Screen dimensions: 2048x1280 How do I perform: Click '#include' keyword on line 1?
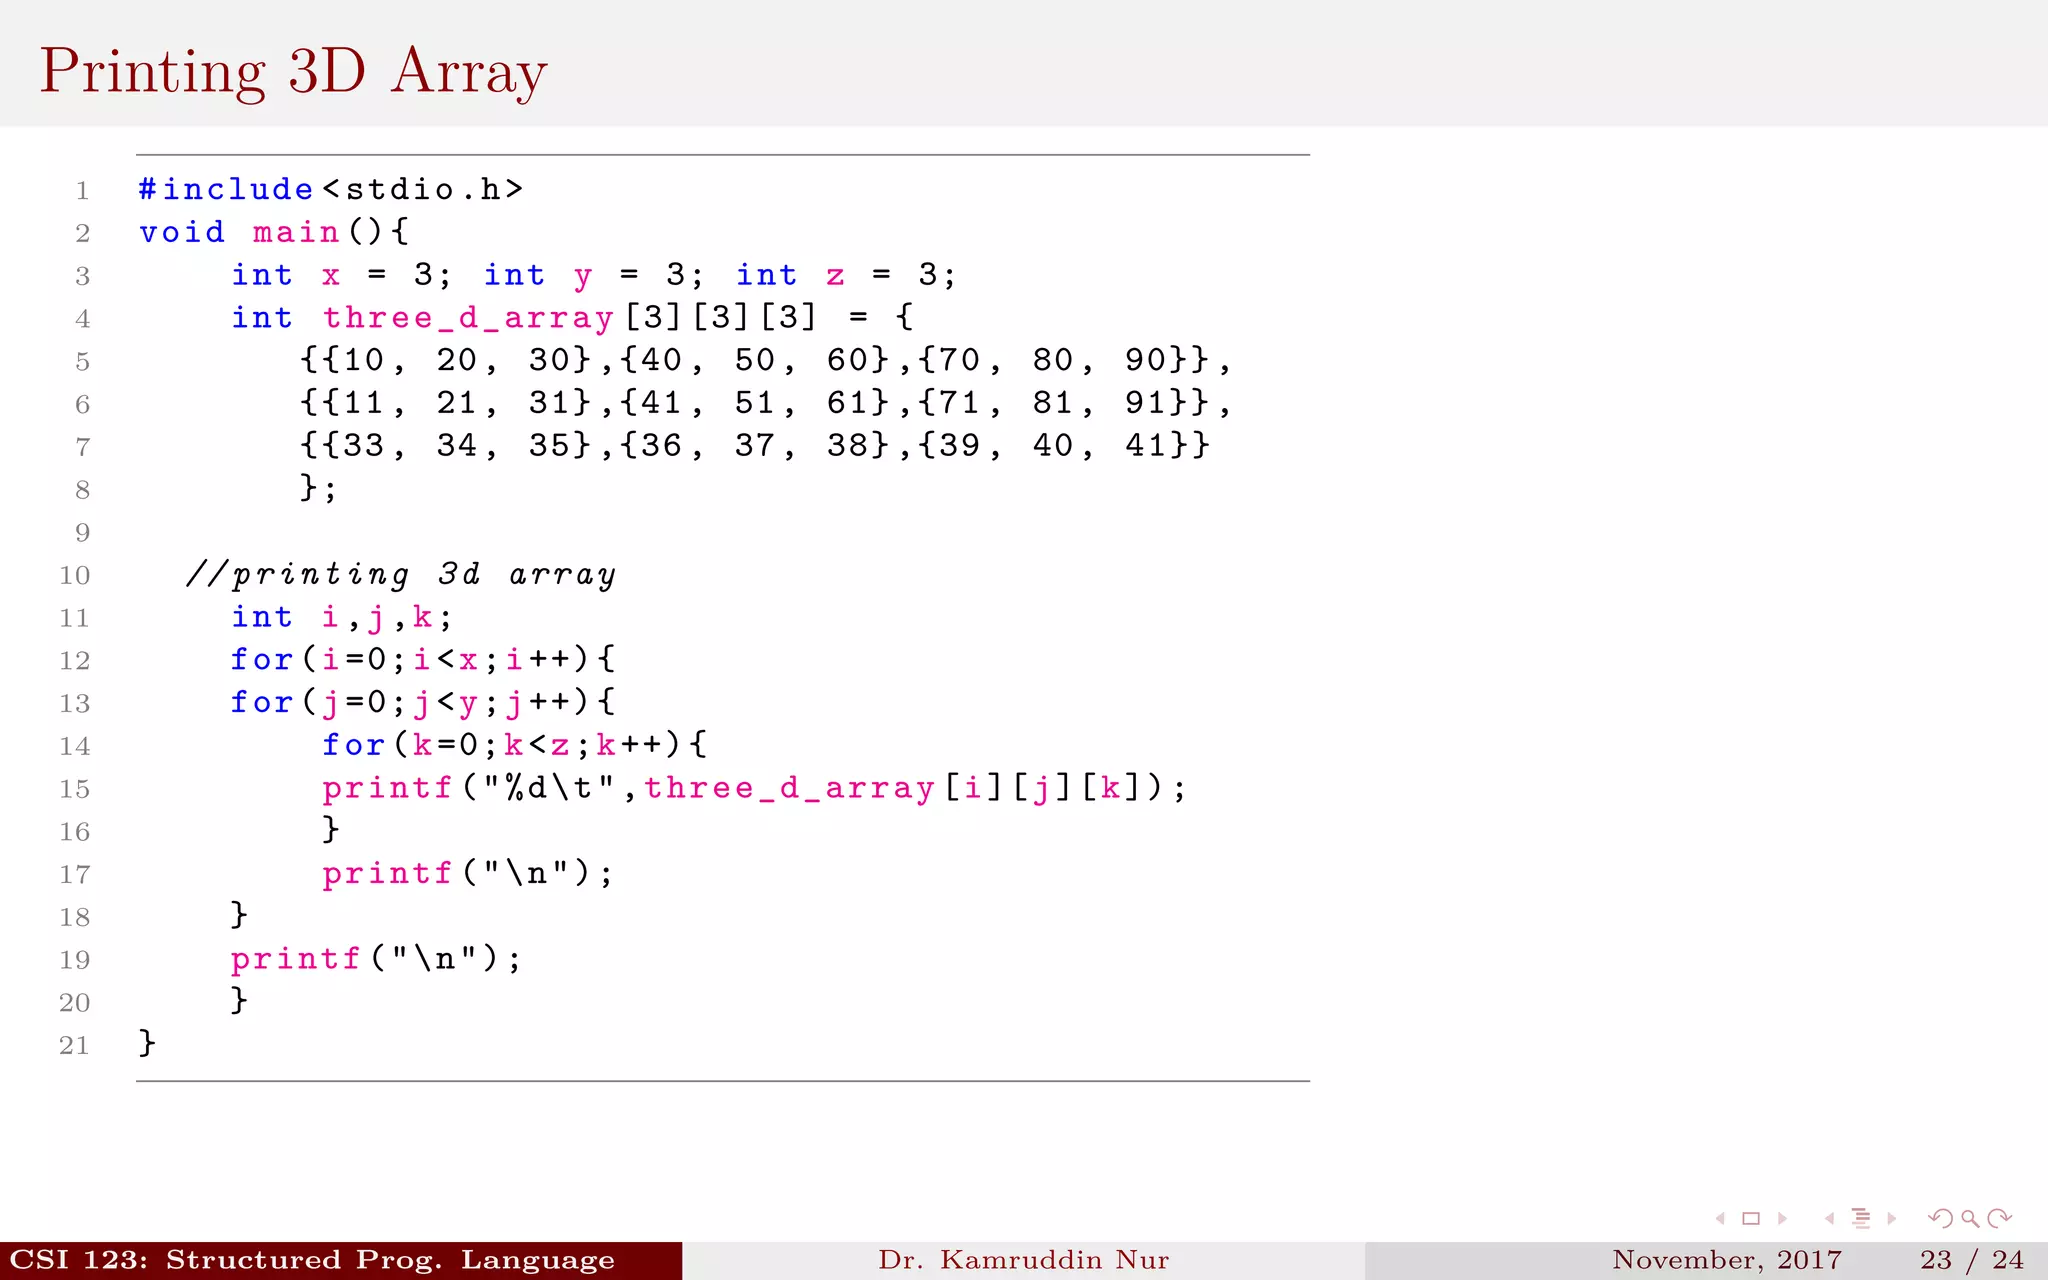pos(226,189)
